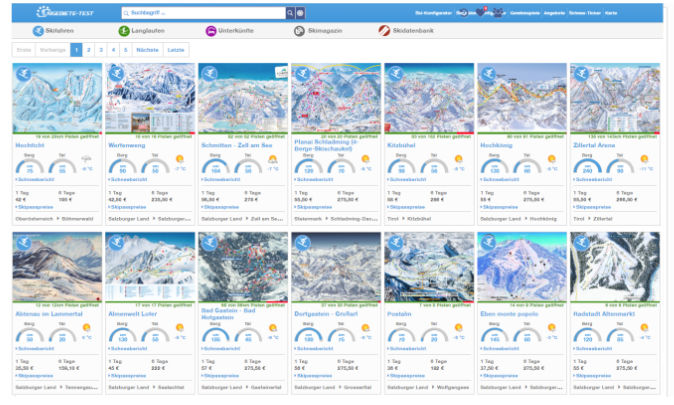
Task: Click into the Suchbegriff search field
Action: [x=204, y=13]
